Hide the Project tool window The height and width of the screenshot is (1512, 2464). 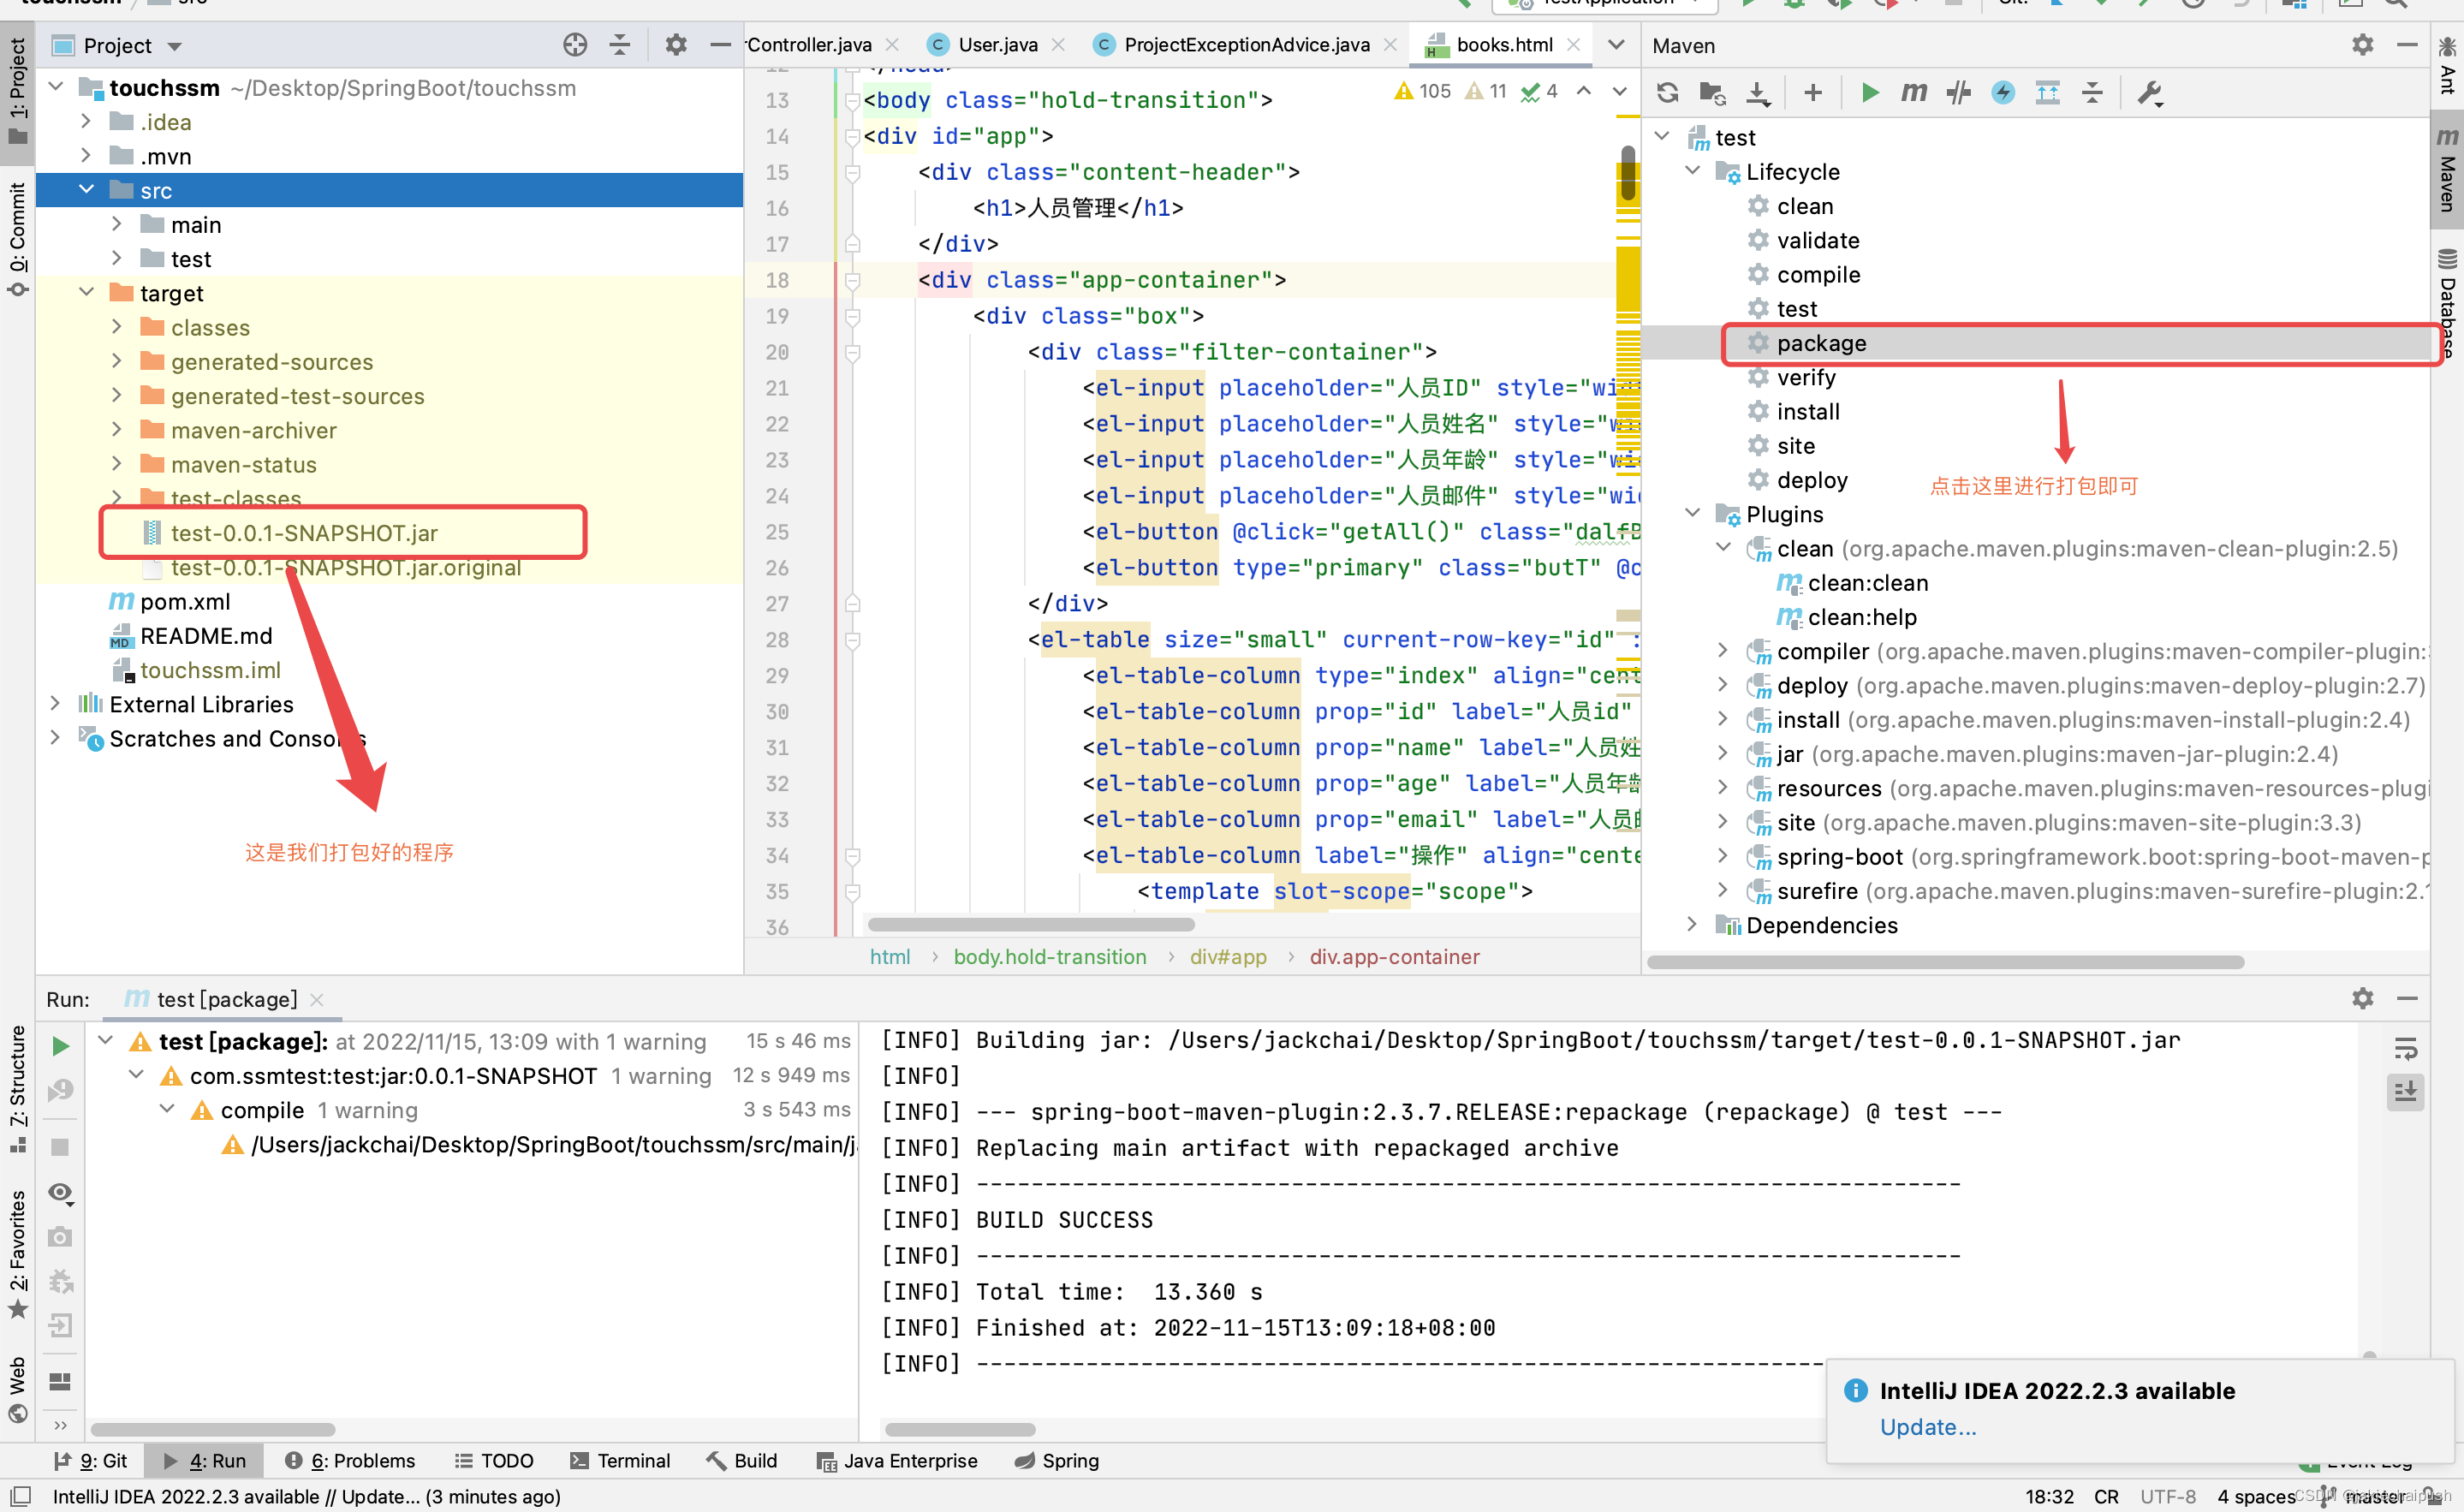720,45
